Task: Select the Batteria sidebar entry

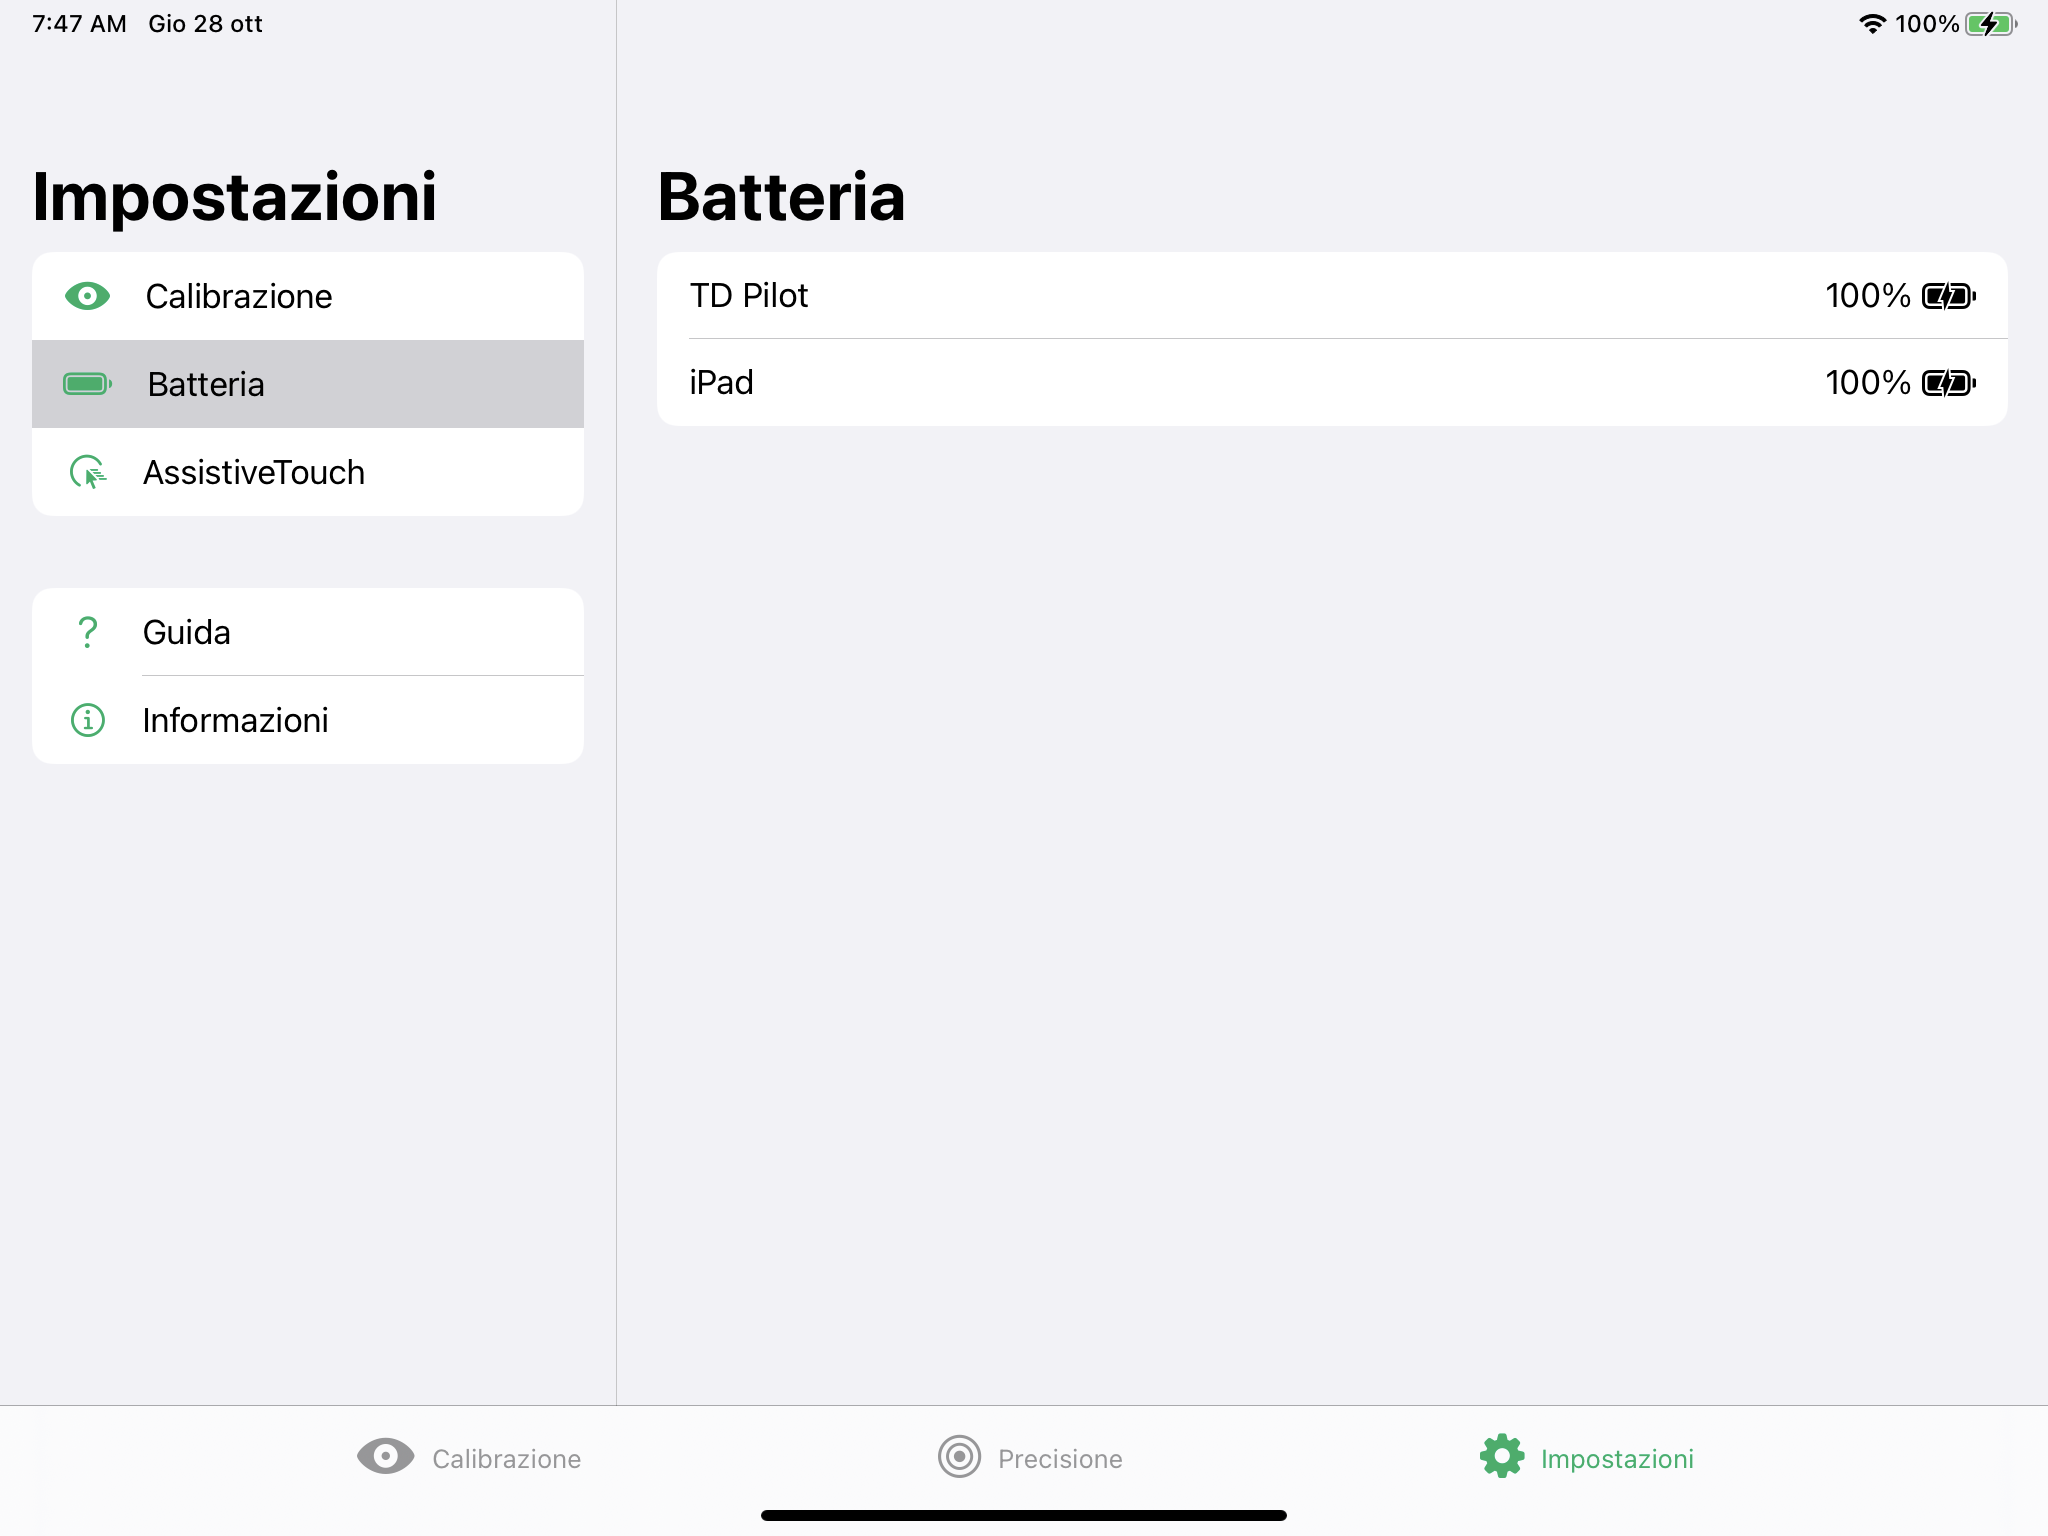Action: 206,384
